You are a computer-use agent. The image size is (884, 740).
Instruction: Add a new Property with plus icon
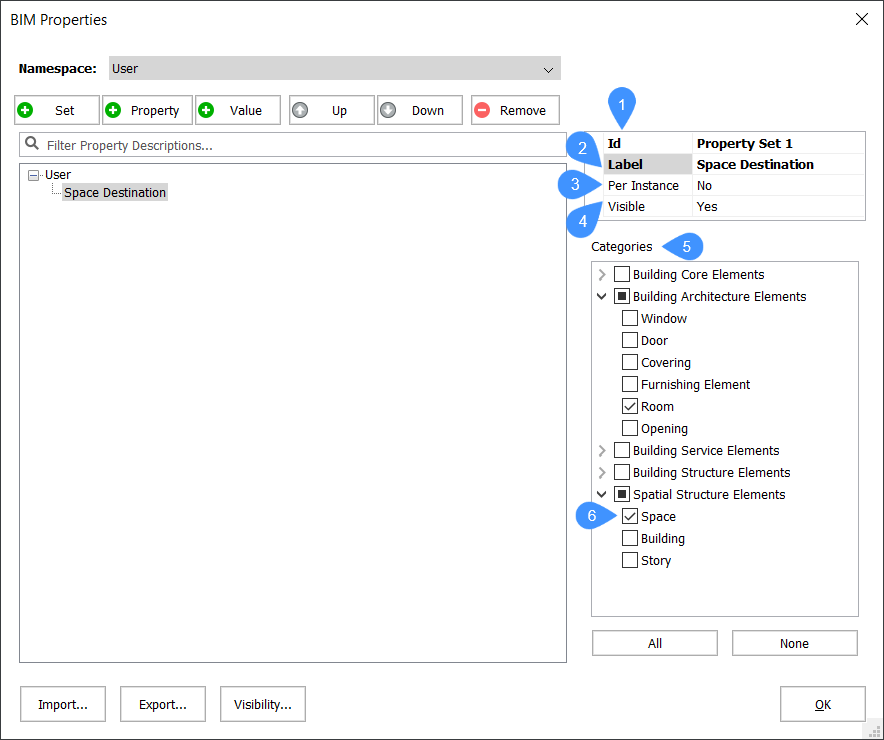114,110
